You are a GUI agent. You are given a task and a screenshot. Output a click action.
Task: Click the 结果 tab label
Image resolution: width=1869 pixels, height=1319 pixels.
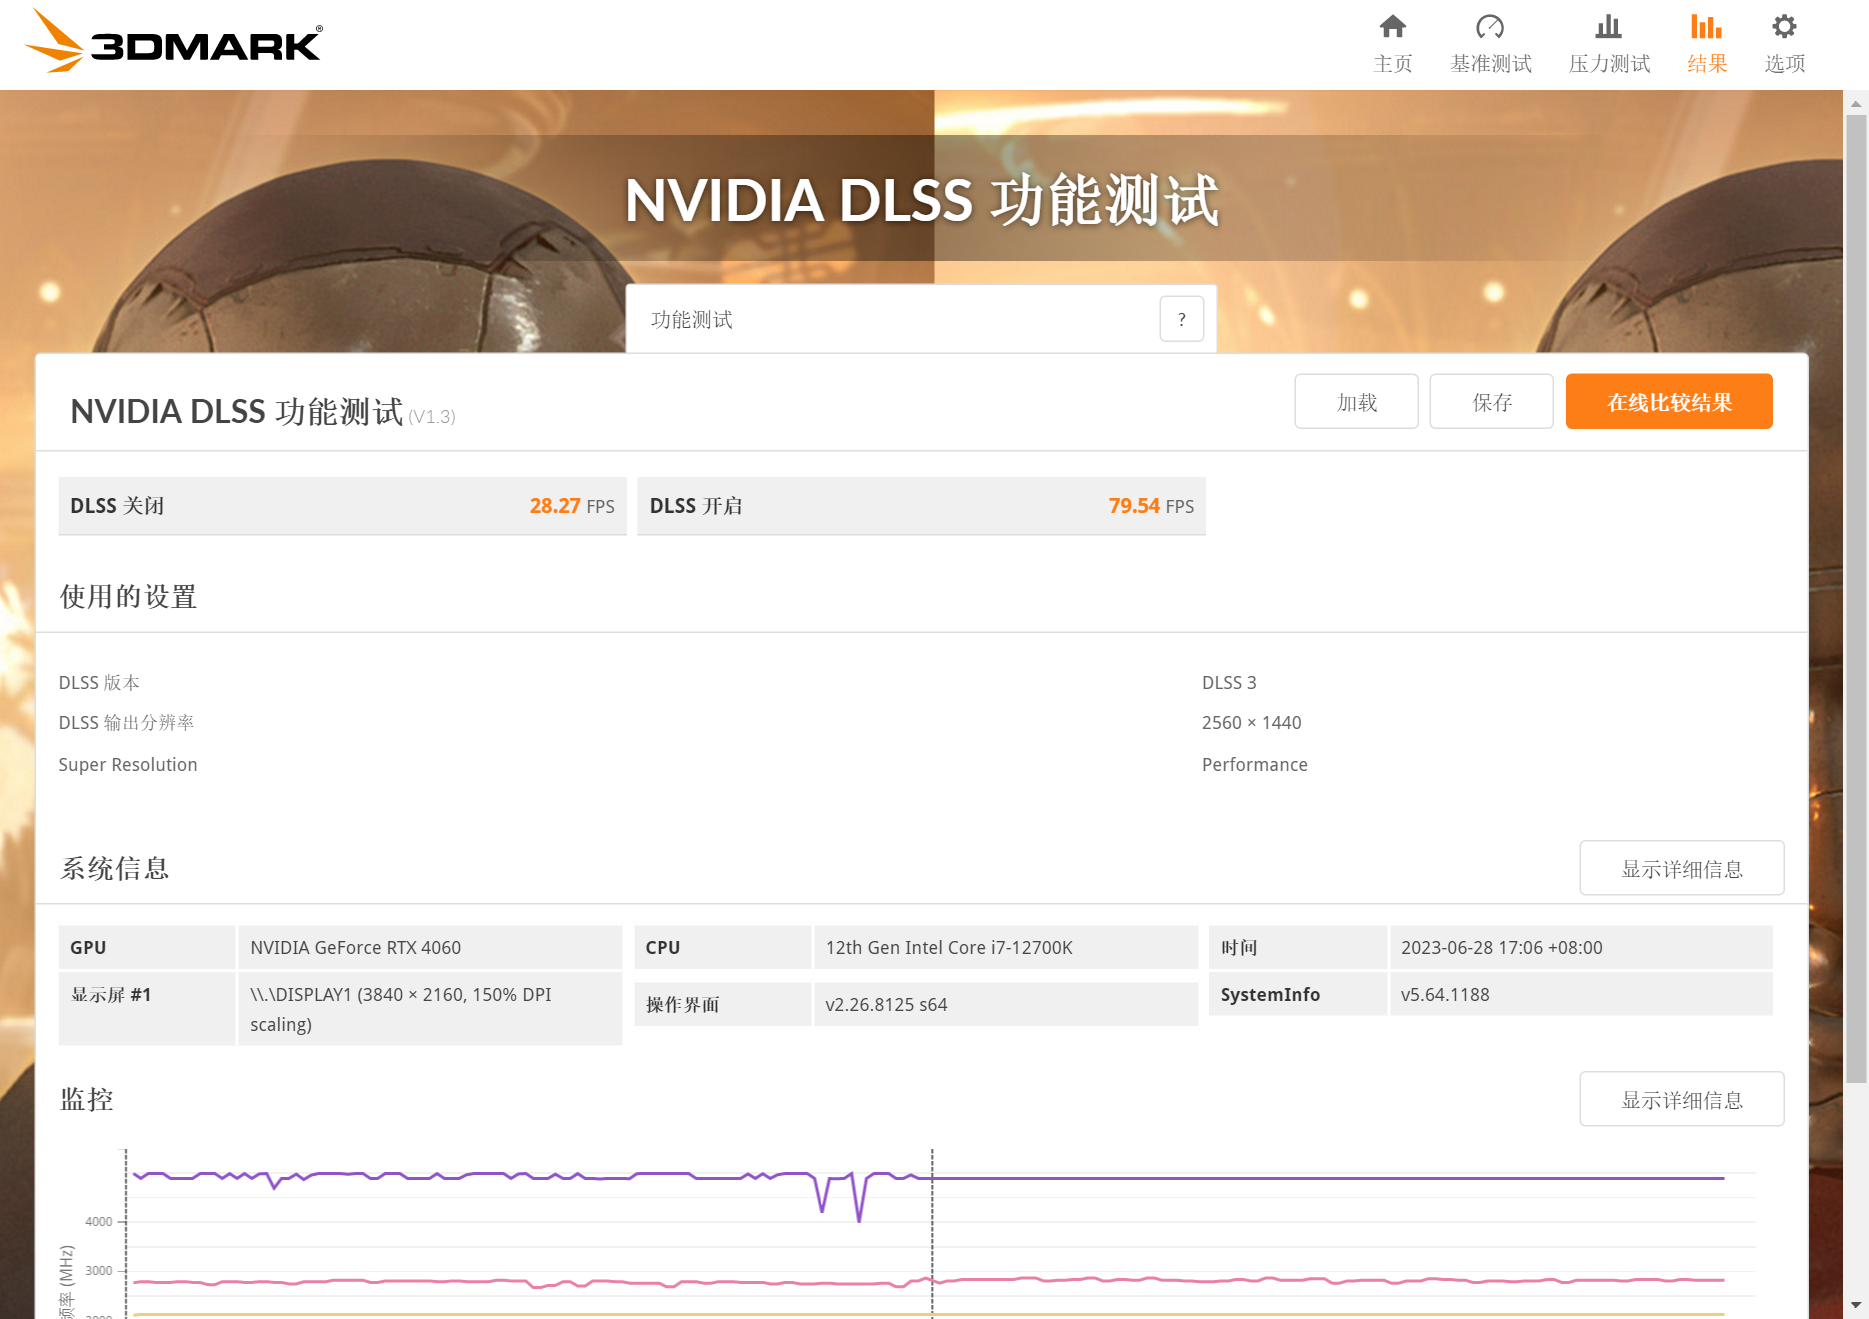[x=1707, y=64]
